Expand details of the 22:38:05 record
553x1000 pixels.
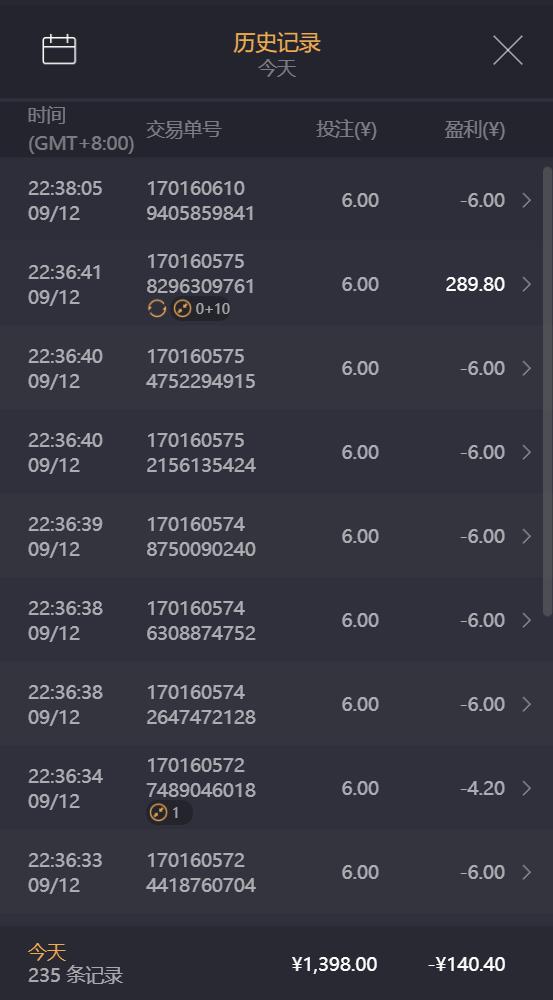[527, 200]
